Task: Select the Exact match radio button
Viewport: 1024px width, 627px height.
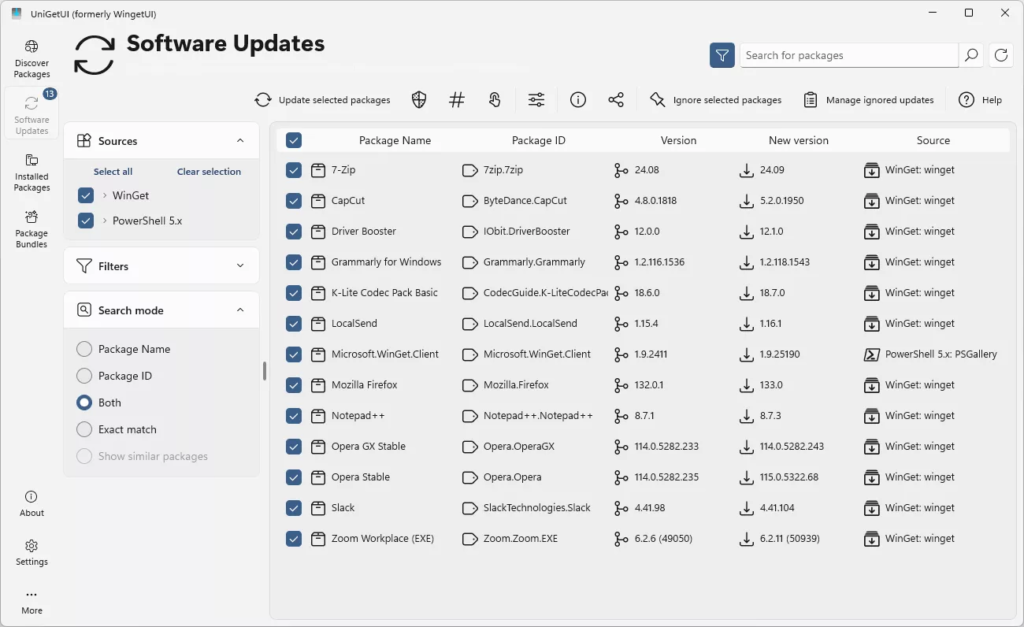Action: [85, 430]
